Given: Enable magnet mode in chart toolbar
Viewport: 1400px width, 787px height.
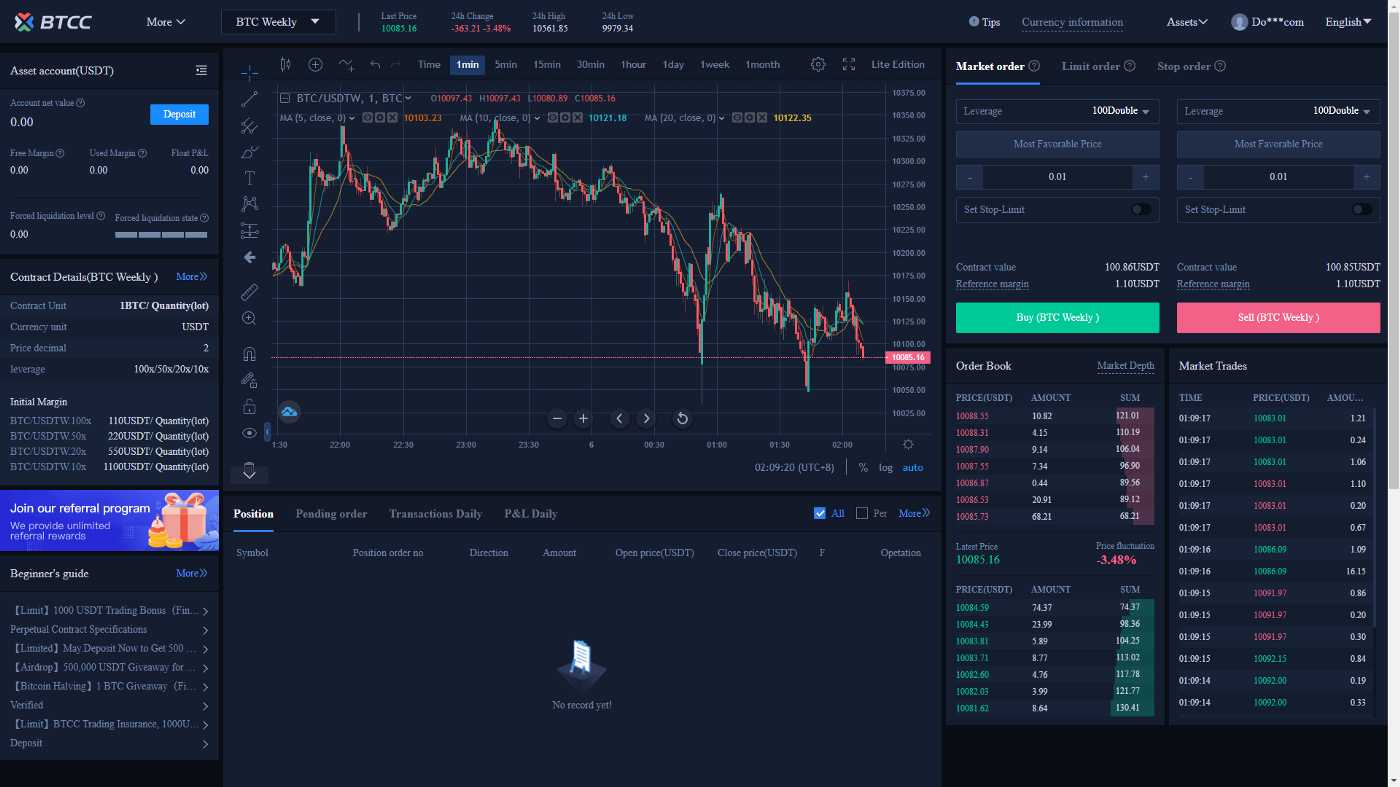Looking at the screenshot, I should coord(249,354).
